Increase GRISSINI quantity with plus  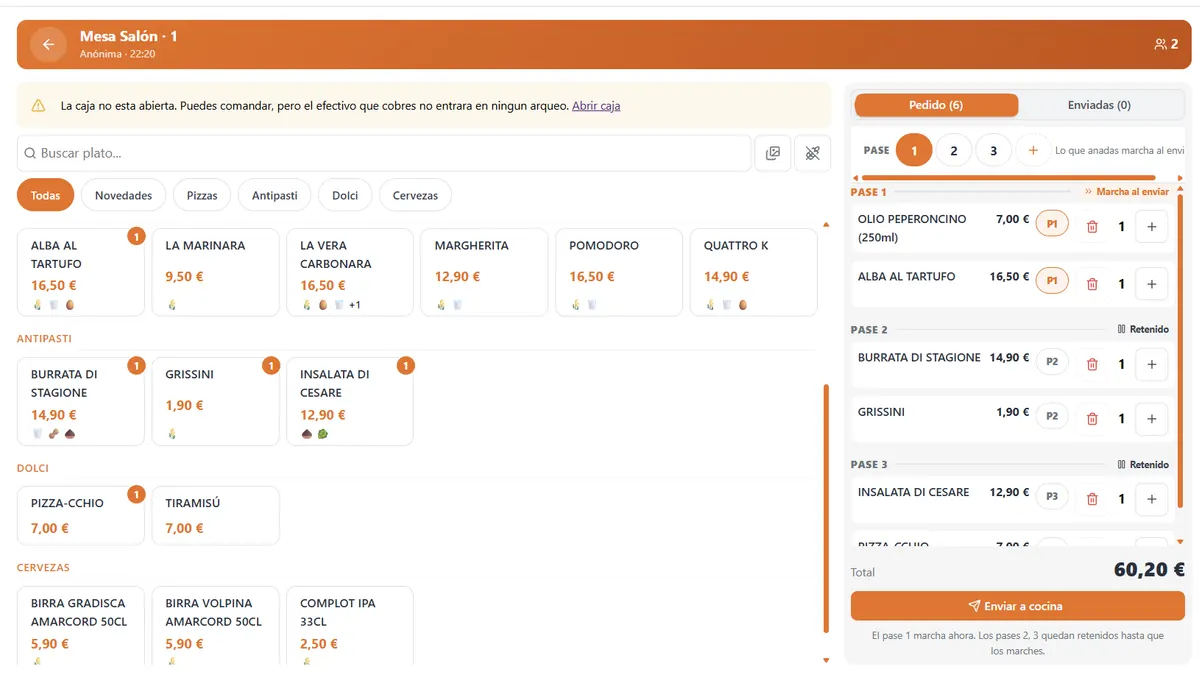pos(1151,419)
